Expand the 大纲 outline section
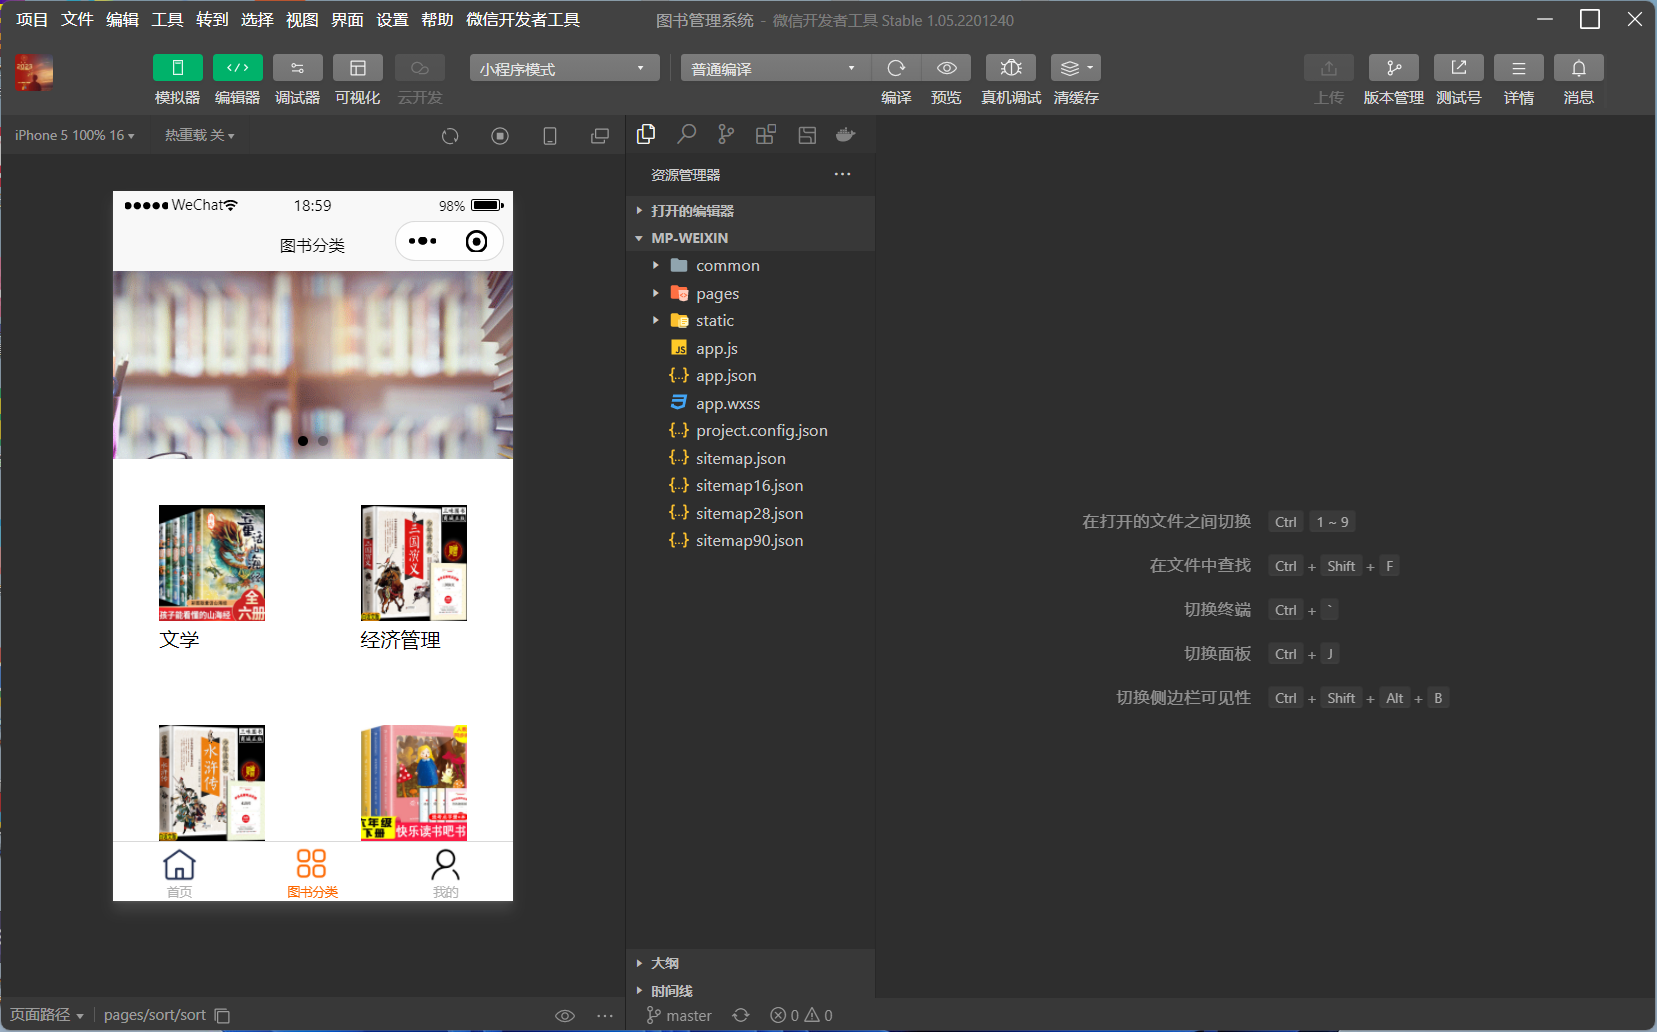The height and width of the screenshot is (1032, 1657). coord(751,963)
